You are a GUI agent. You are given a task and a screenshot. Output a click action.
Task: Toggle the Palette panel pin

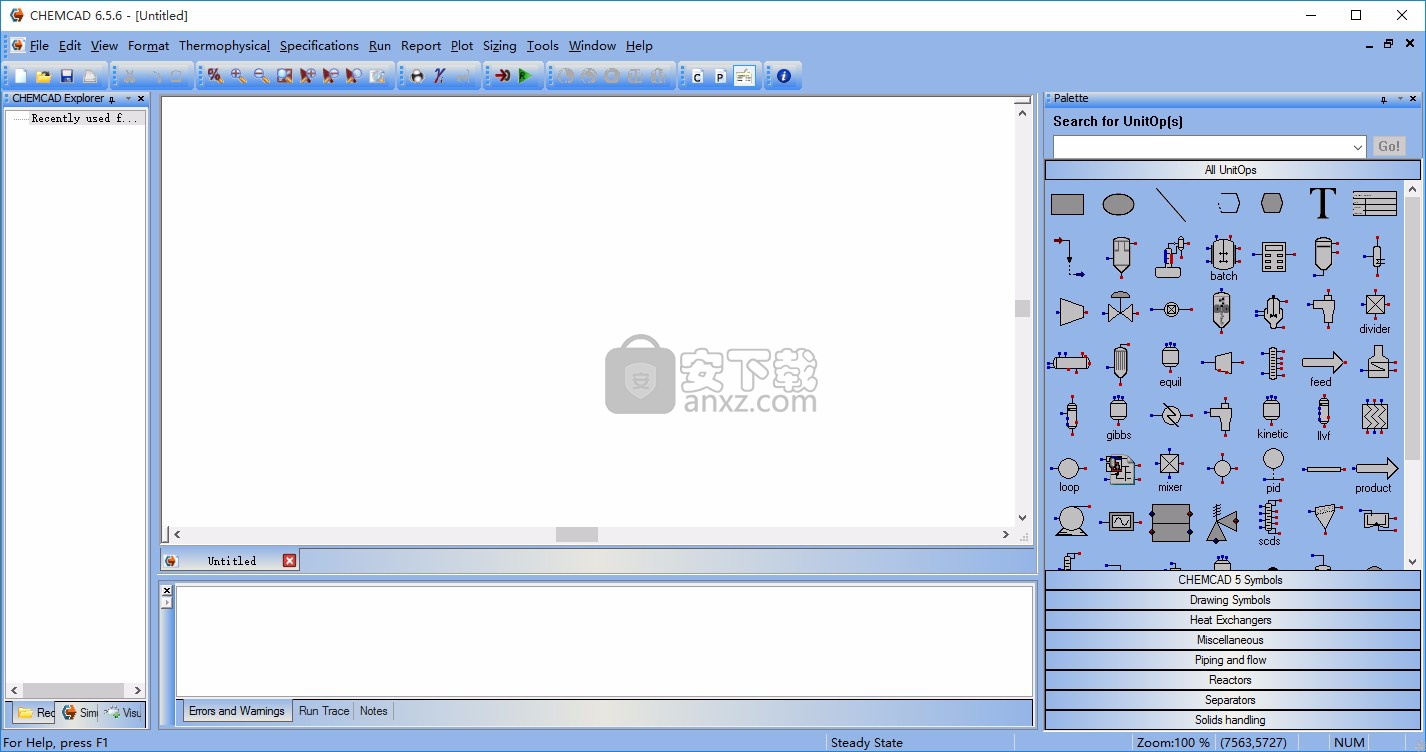(1384, 99)
